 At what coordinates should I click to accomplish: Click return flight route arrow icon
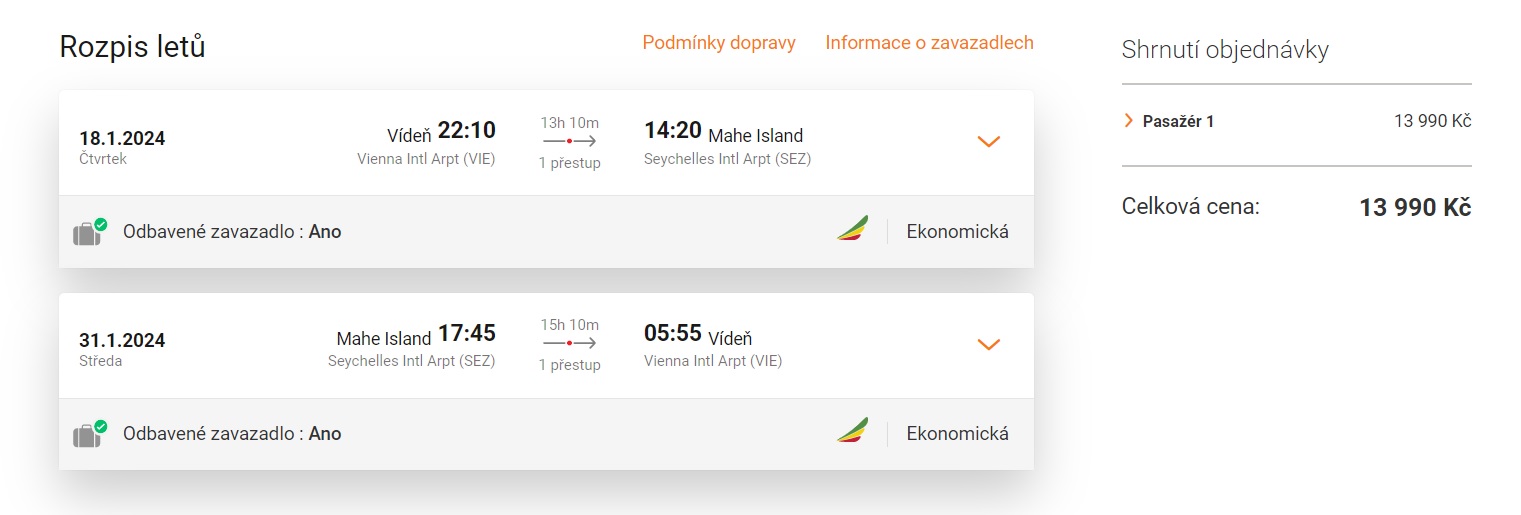(x=569, y=344)
